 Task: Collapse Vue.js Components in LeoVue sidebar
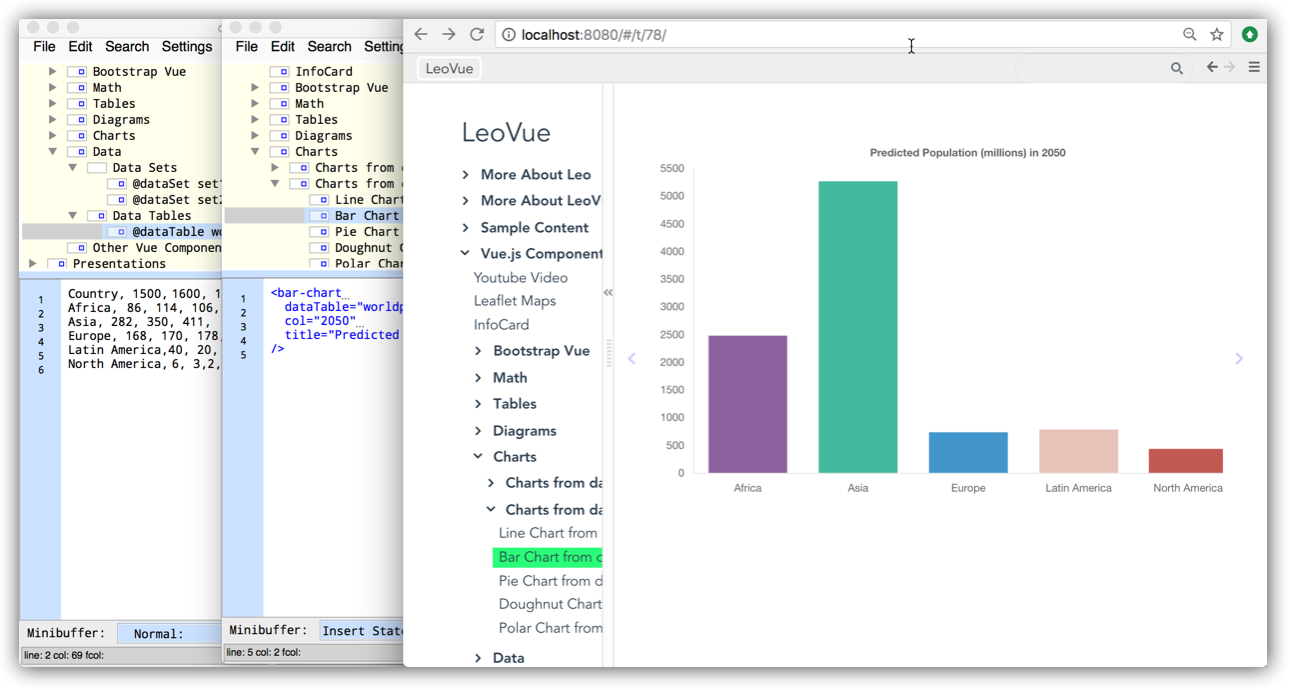click(465, 254)
